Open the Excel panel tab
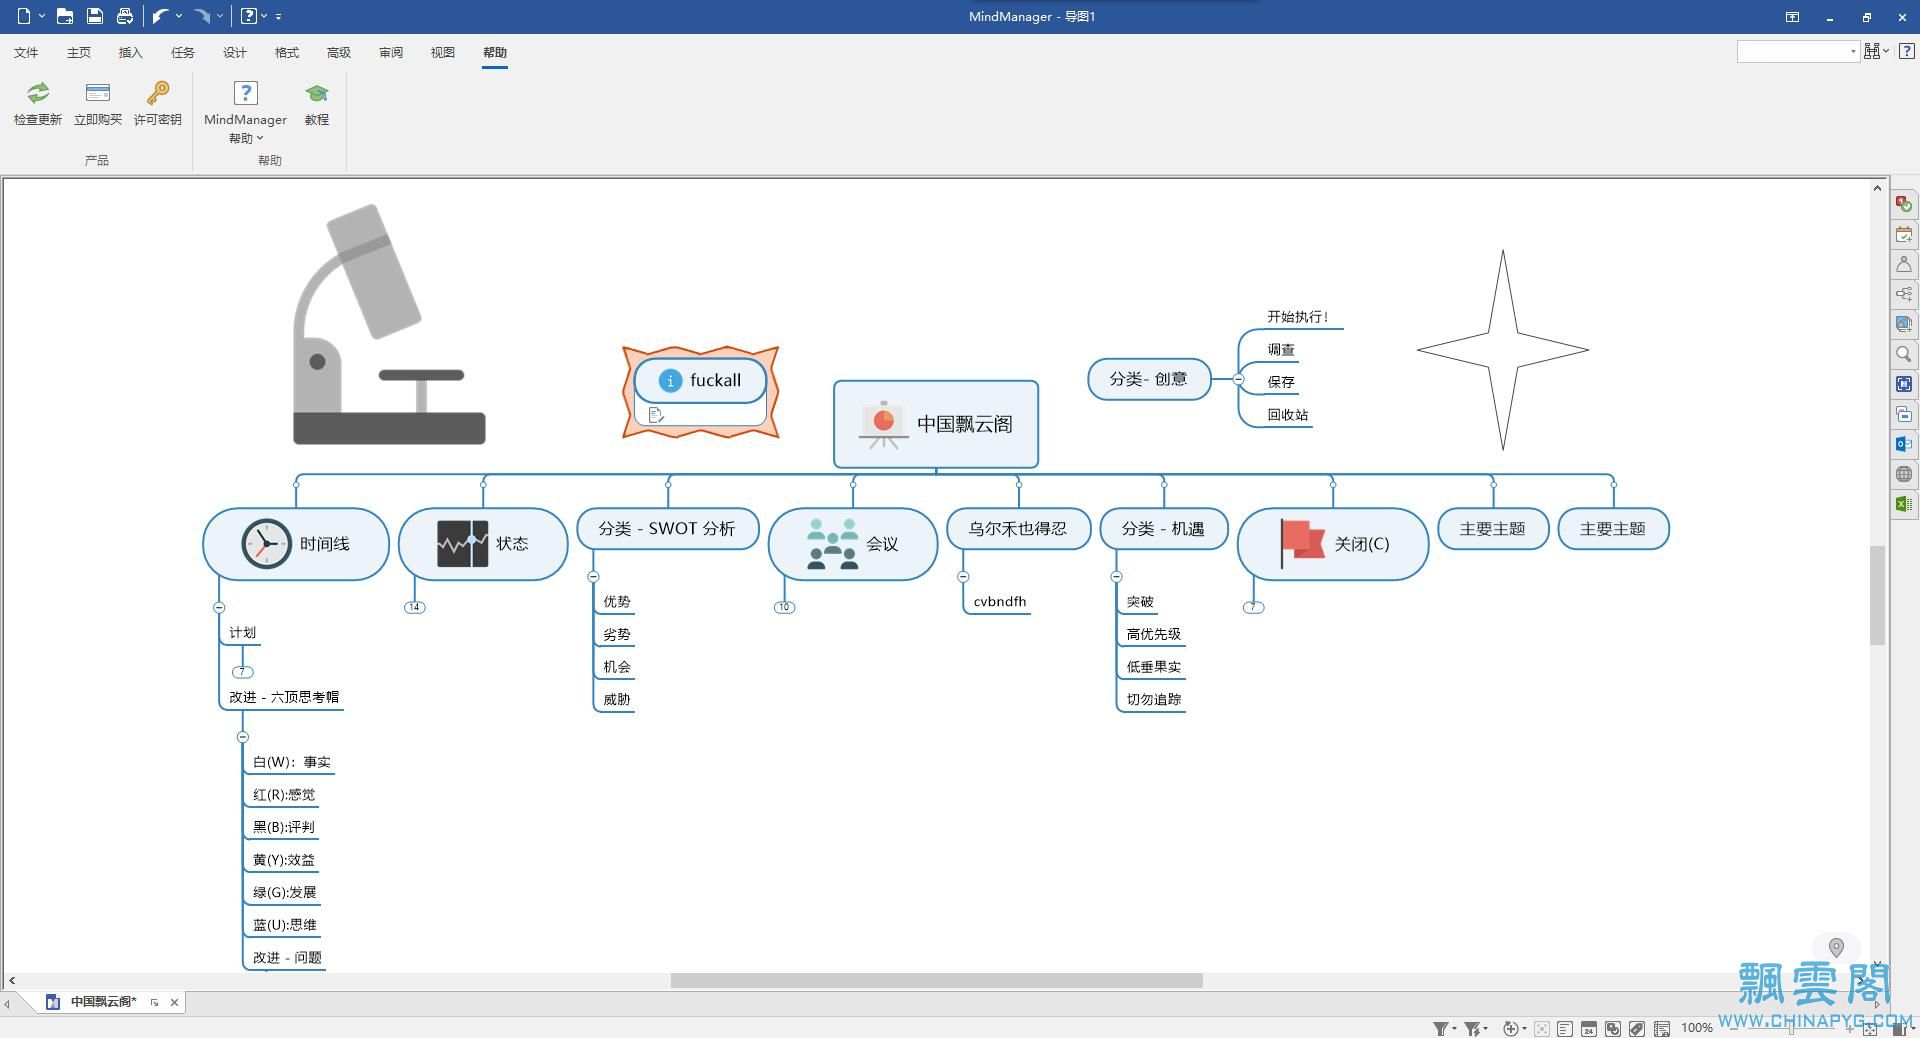Screen dimensions: 1920x1038 [x=1904, y=504]
